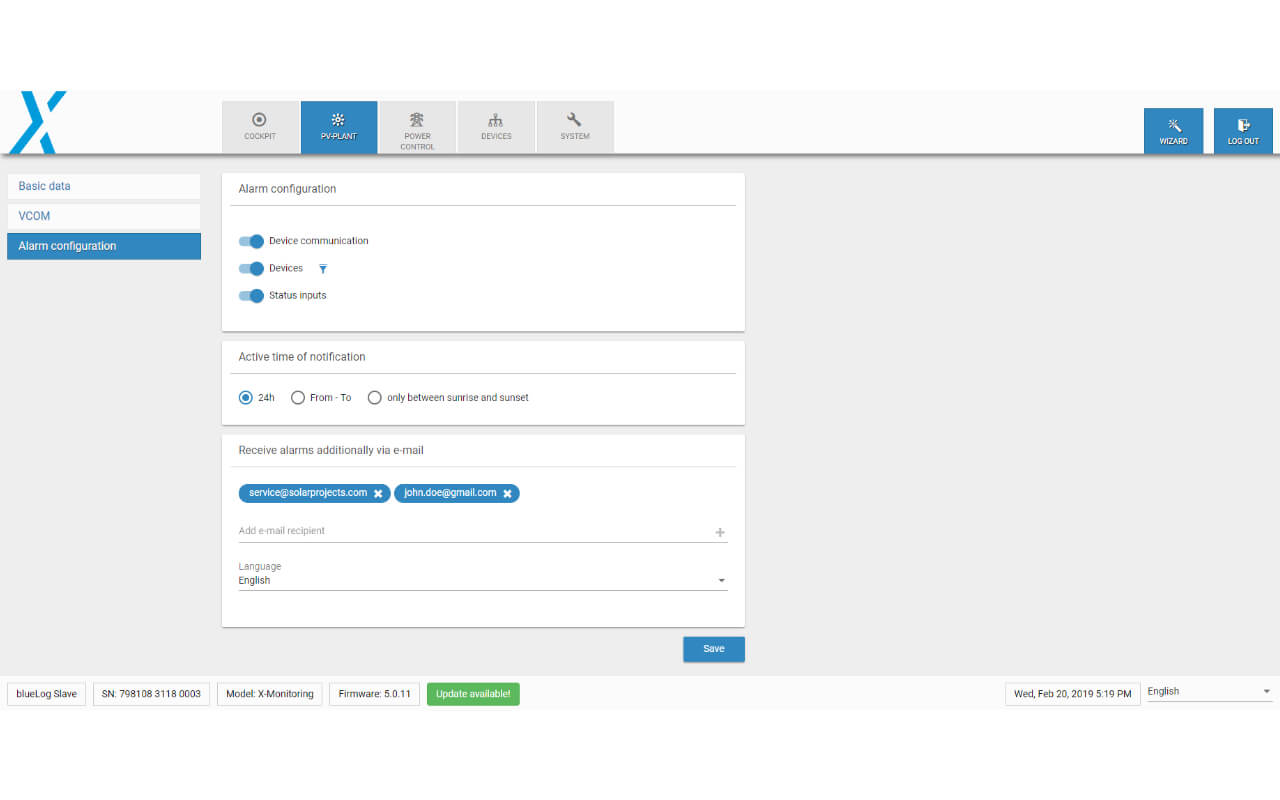Open the Power Control section
This screenshot has height=800, width=1280.
coord(417,127)
